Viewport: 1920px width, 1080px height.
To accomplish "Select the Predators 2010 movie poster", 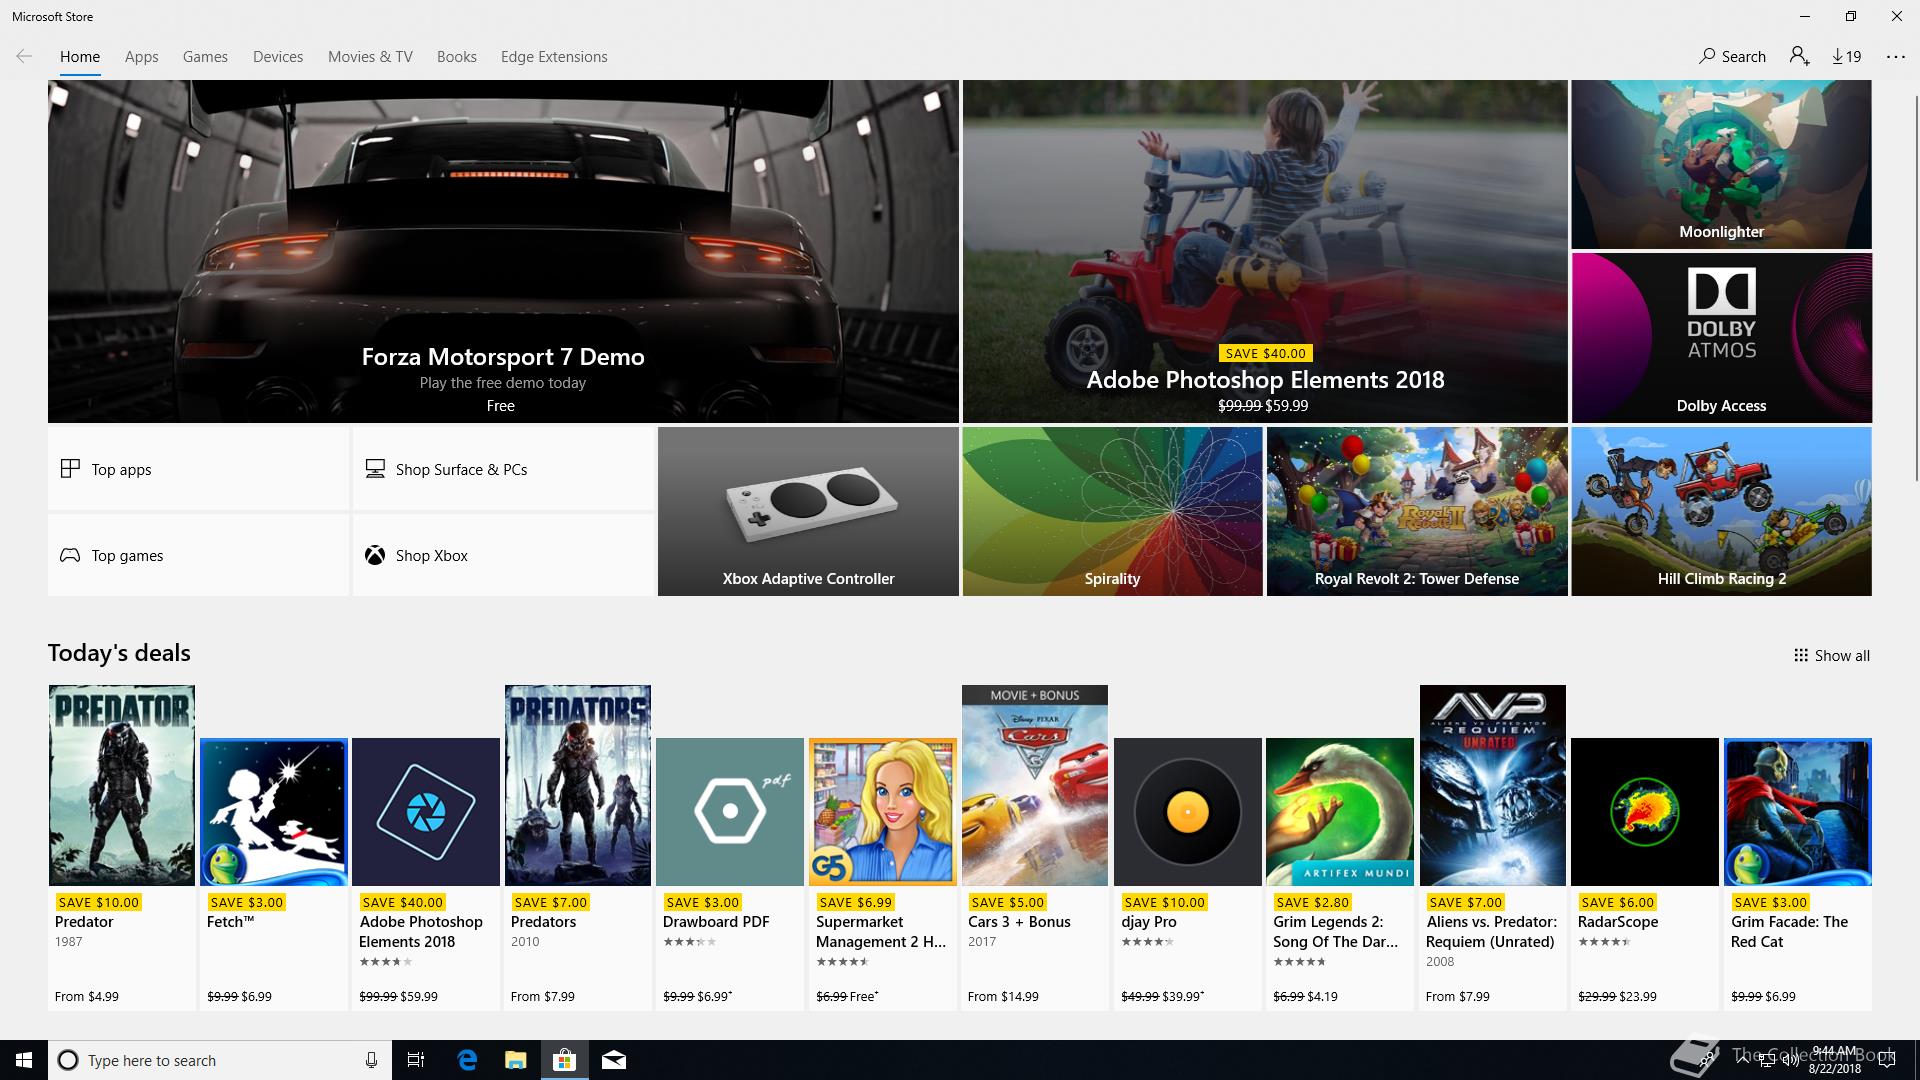I will click(578, 785).
